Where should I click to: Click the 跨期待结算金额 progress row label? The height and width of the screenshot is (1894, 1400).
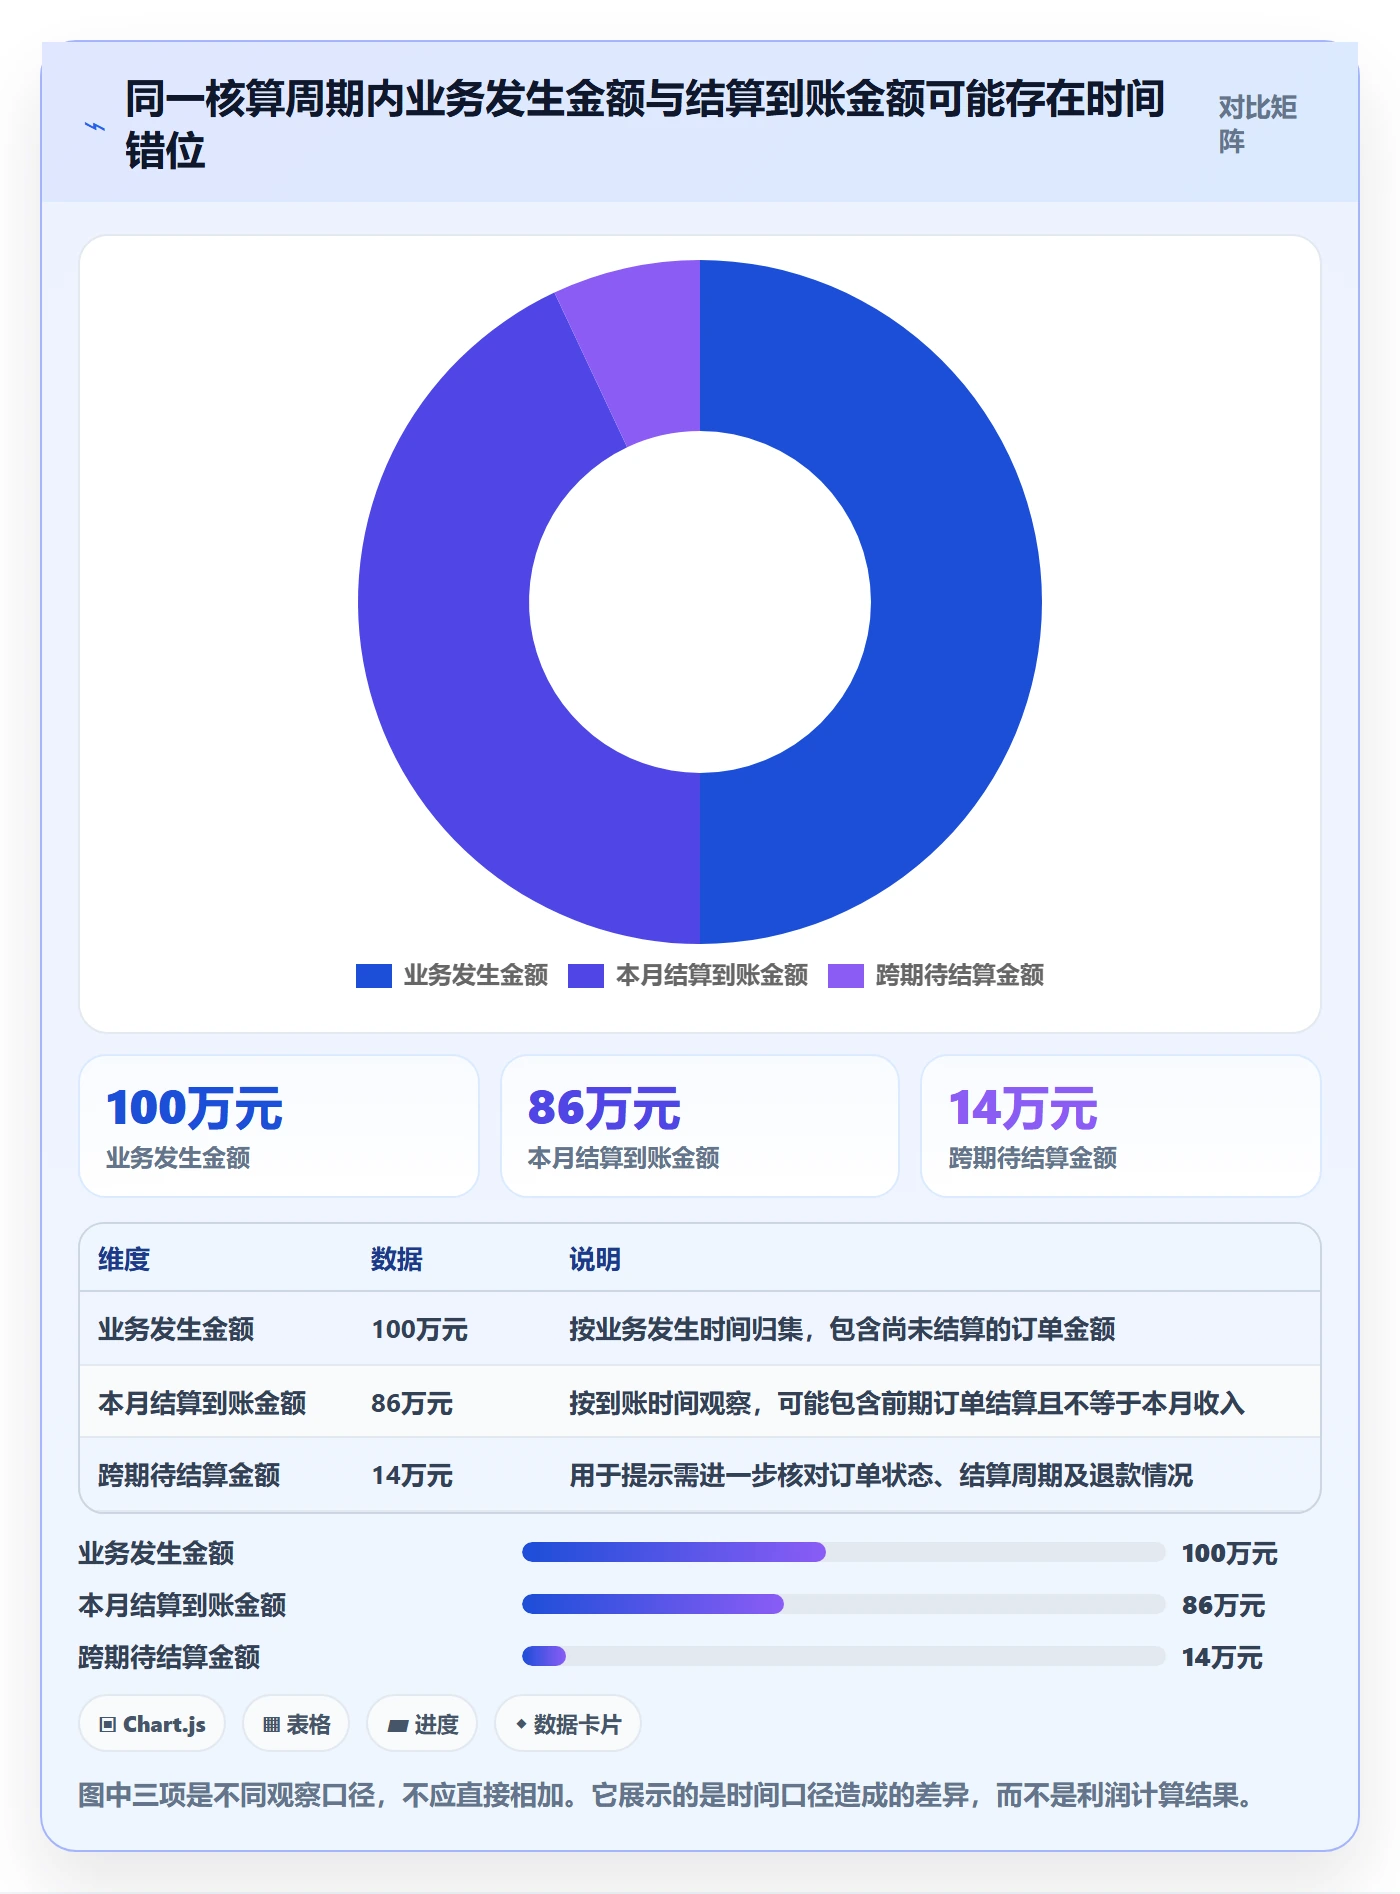pos(169,1657)
